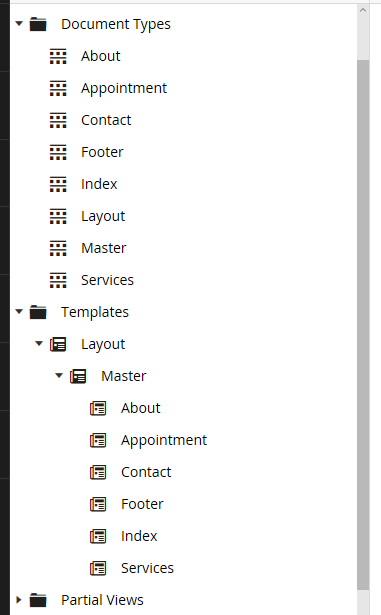Click the Services template icon
This screenshot has width=381, height=615.
(98, 568)
